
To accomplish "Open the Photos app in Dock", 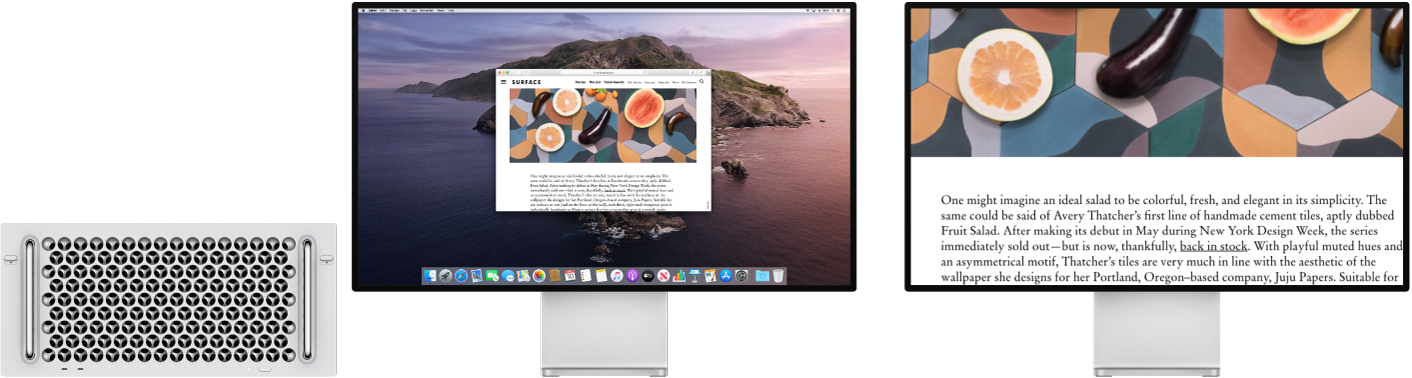I will click(539, 276).
